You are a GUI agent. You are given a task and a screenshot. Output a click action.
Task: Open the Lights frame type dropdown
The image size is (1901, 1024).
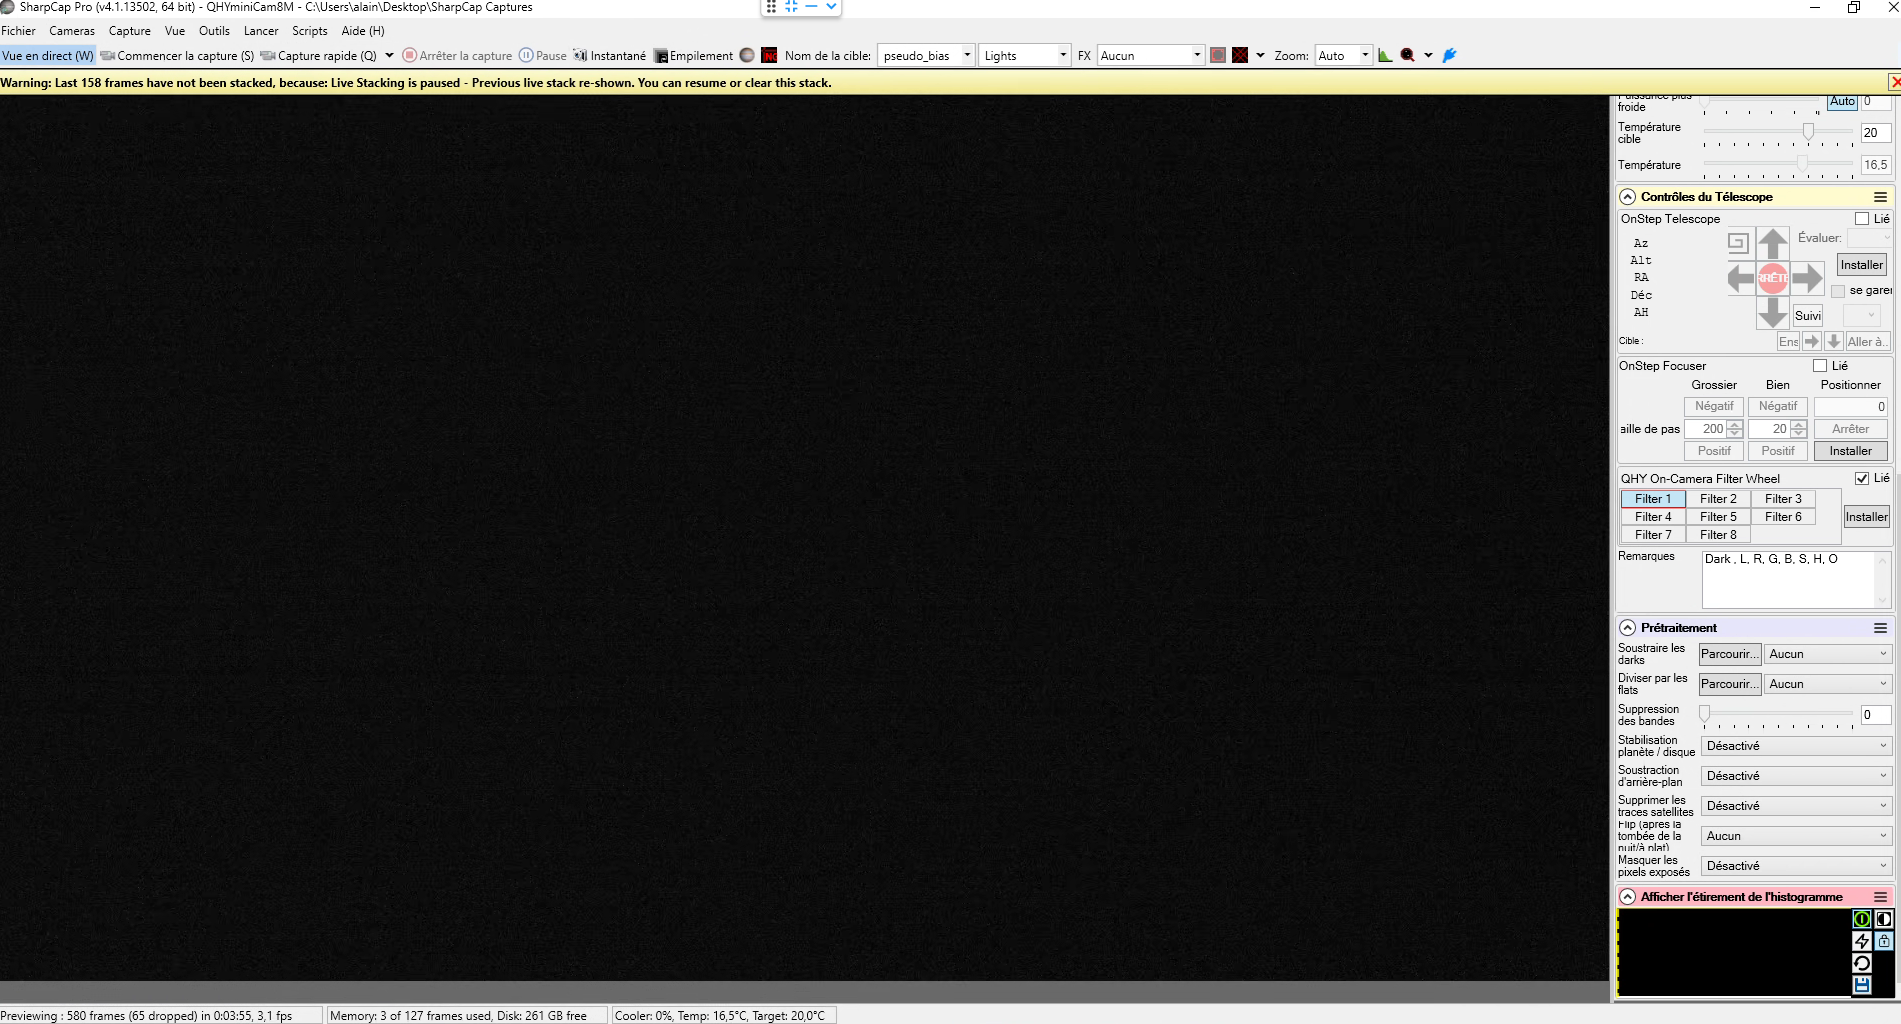pos(1063,55)
